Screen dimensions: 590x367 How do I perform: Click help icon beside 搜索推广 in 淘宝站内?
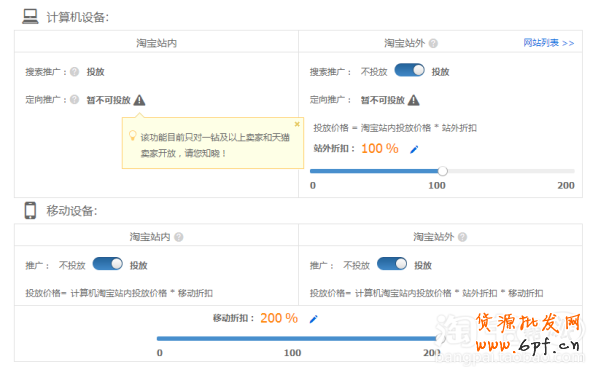point(75,72)
